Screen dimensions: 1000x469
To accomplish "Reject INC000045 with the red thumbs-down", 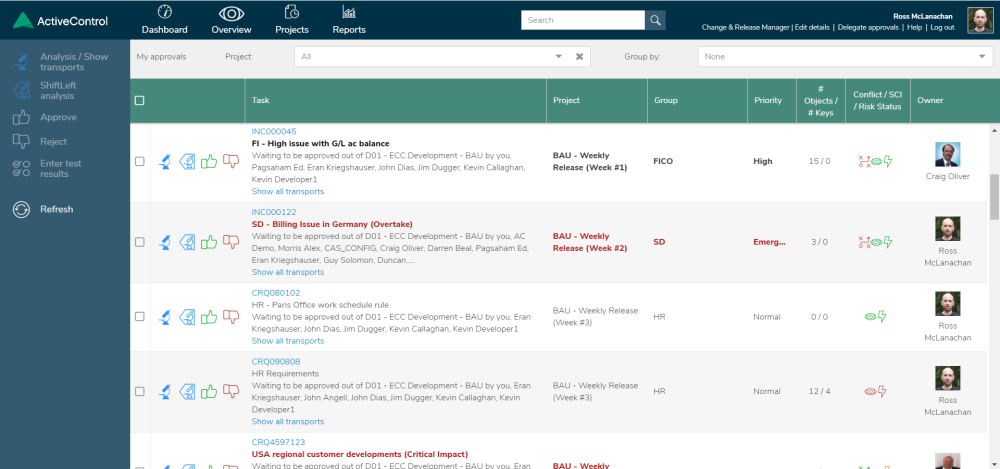I will (x=231, y=161).
